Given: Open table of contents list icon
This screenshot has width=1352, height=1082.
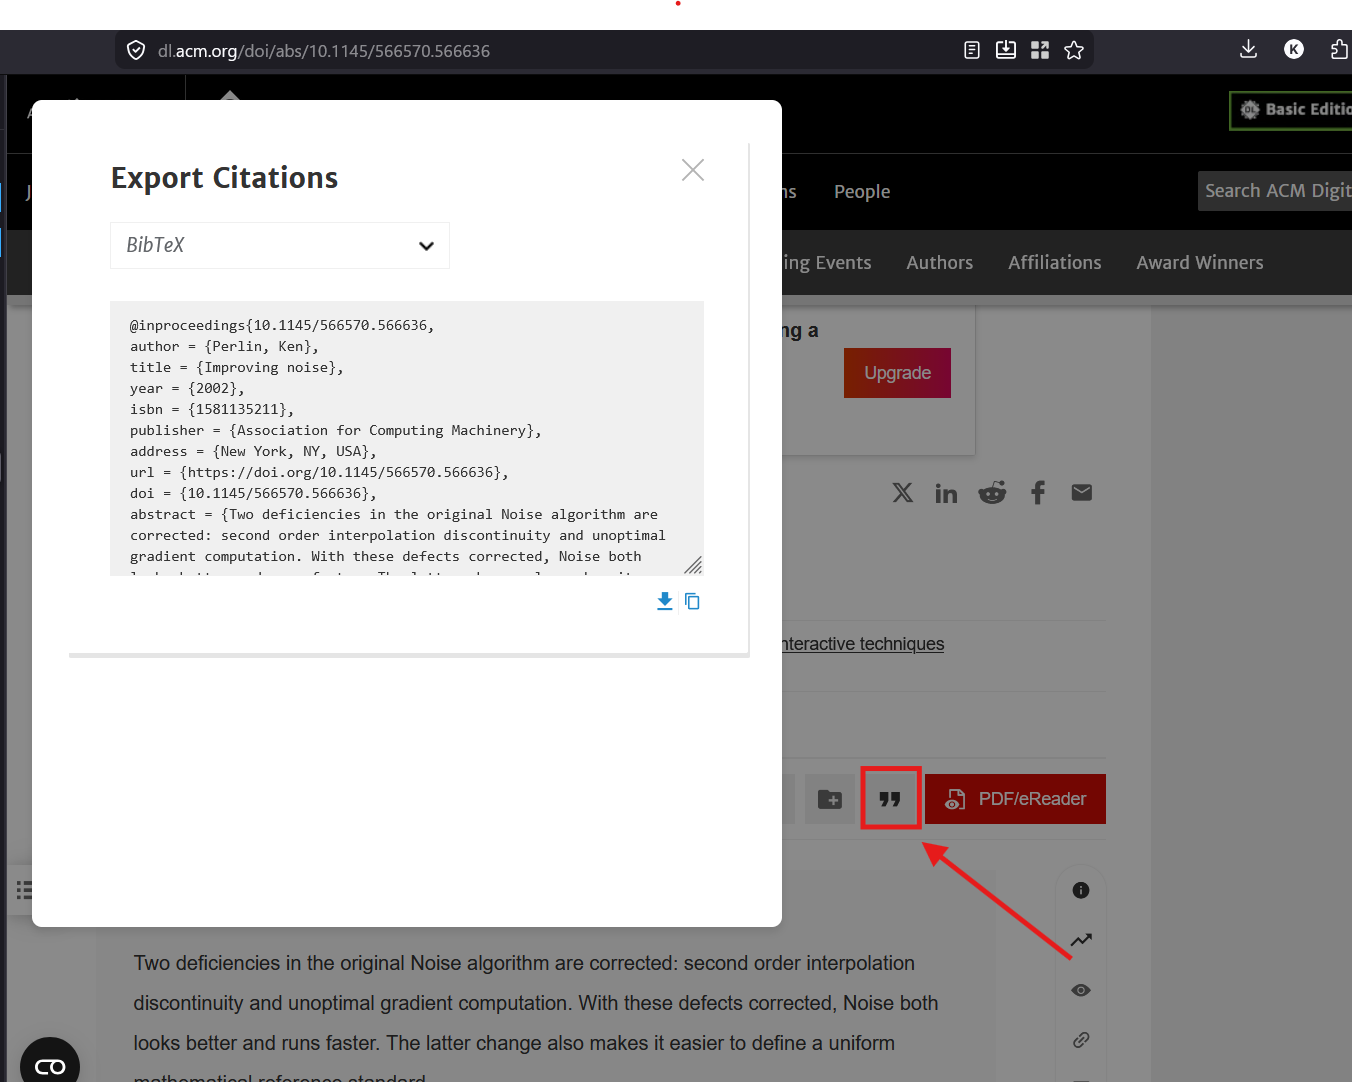Looking at the screenshot, I should click(x=24, y=889).
